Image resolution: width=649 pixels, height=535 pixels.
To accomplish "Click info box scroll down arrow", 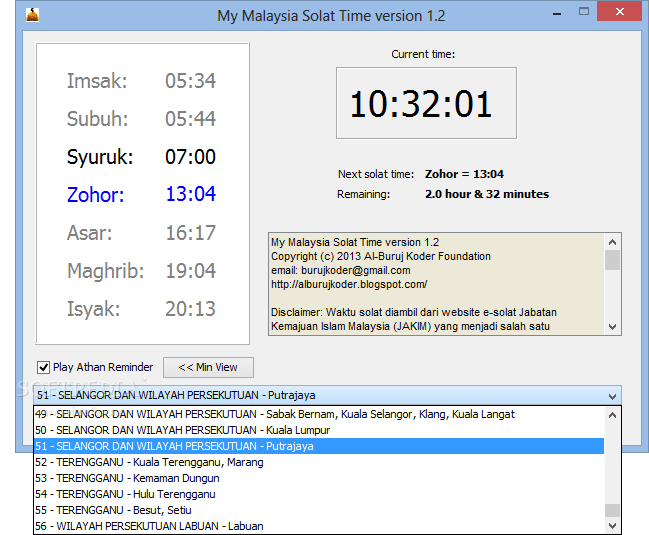I will coord(613,326).
